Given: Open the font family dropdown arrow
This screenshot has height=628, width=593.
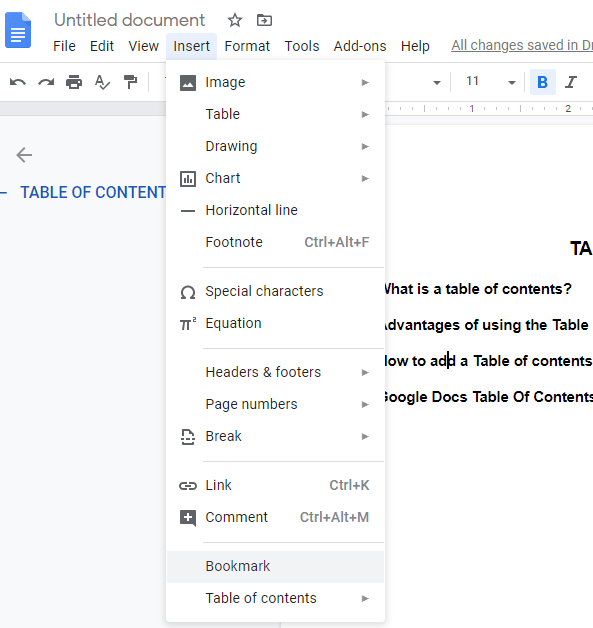Looking at the screenshot, I should pos(436,83).
